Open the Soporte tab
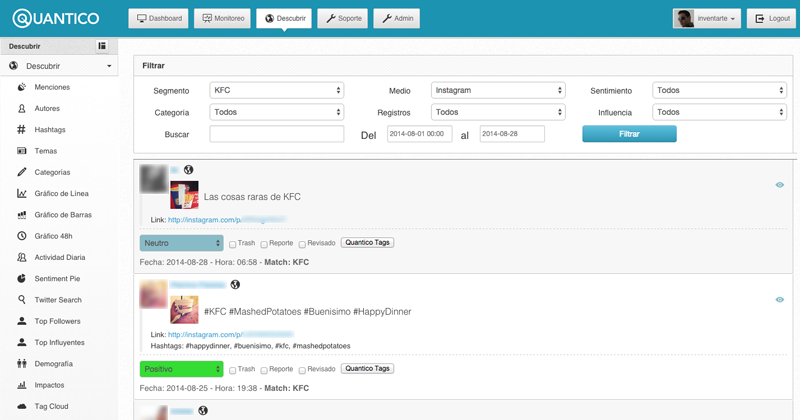 tap(342, 18)
